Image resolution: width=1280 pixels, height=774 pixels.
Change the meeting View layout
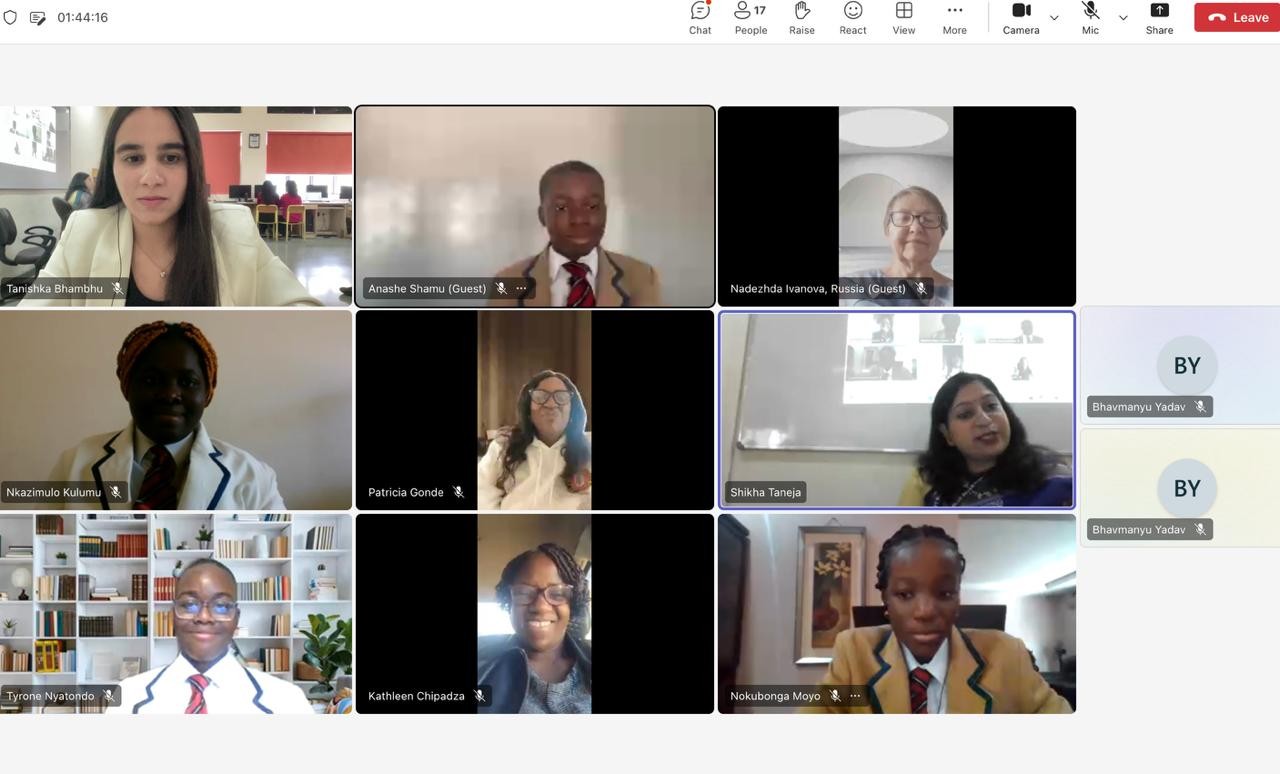point(904,17)
